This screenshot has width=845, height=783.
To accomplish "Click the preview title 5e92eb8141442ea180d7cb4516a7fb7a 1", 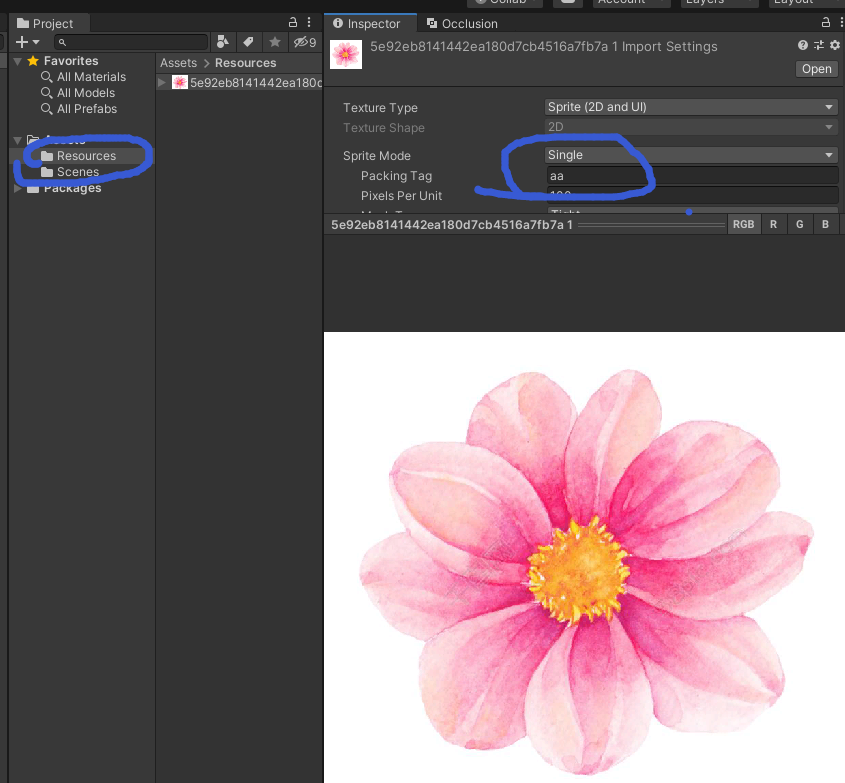I will [452, 225].
